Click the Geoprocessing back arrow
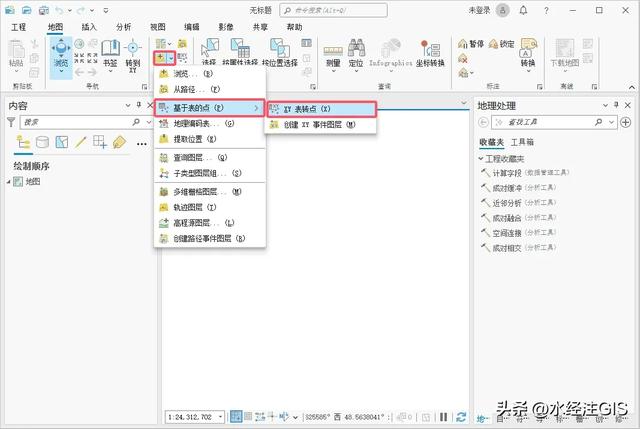Viewport: 640px width, 429px height. click(483, 122)
